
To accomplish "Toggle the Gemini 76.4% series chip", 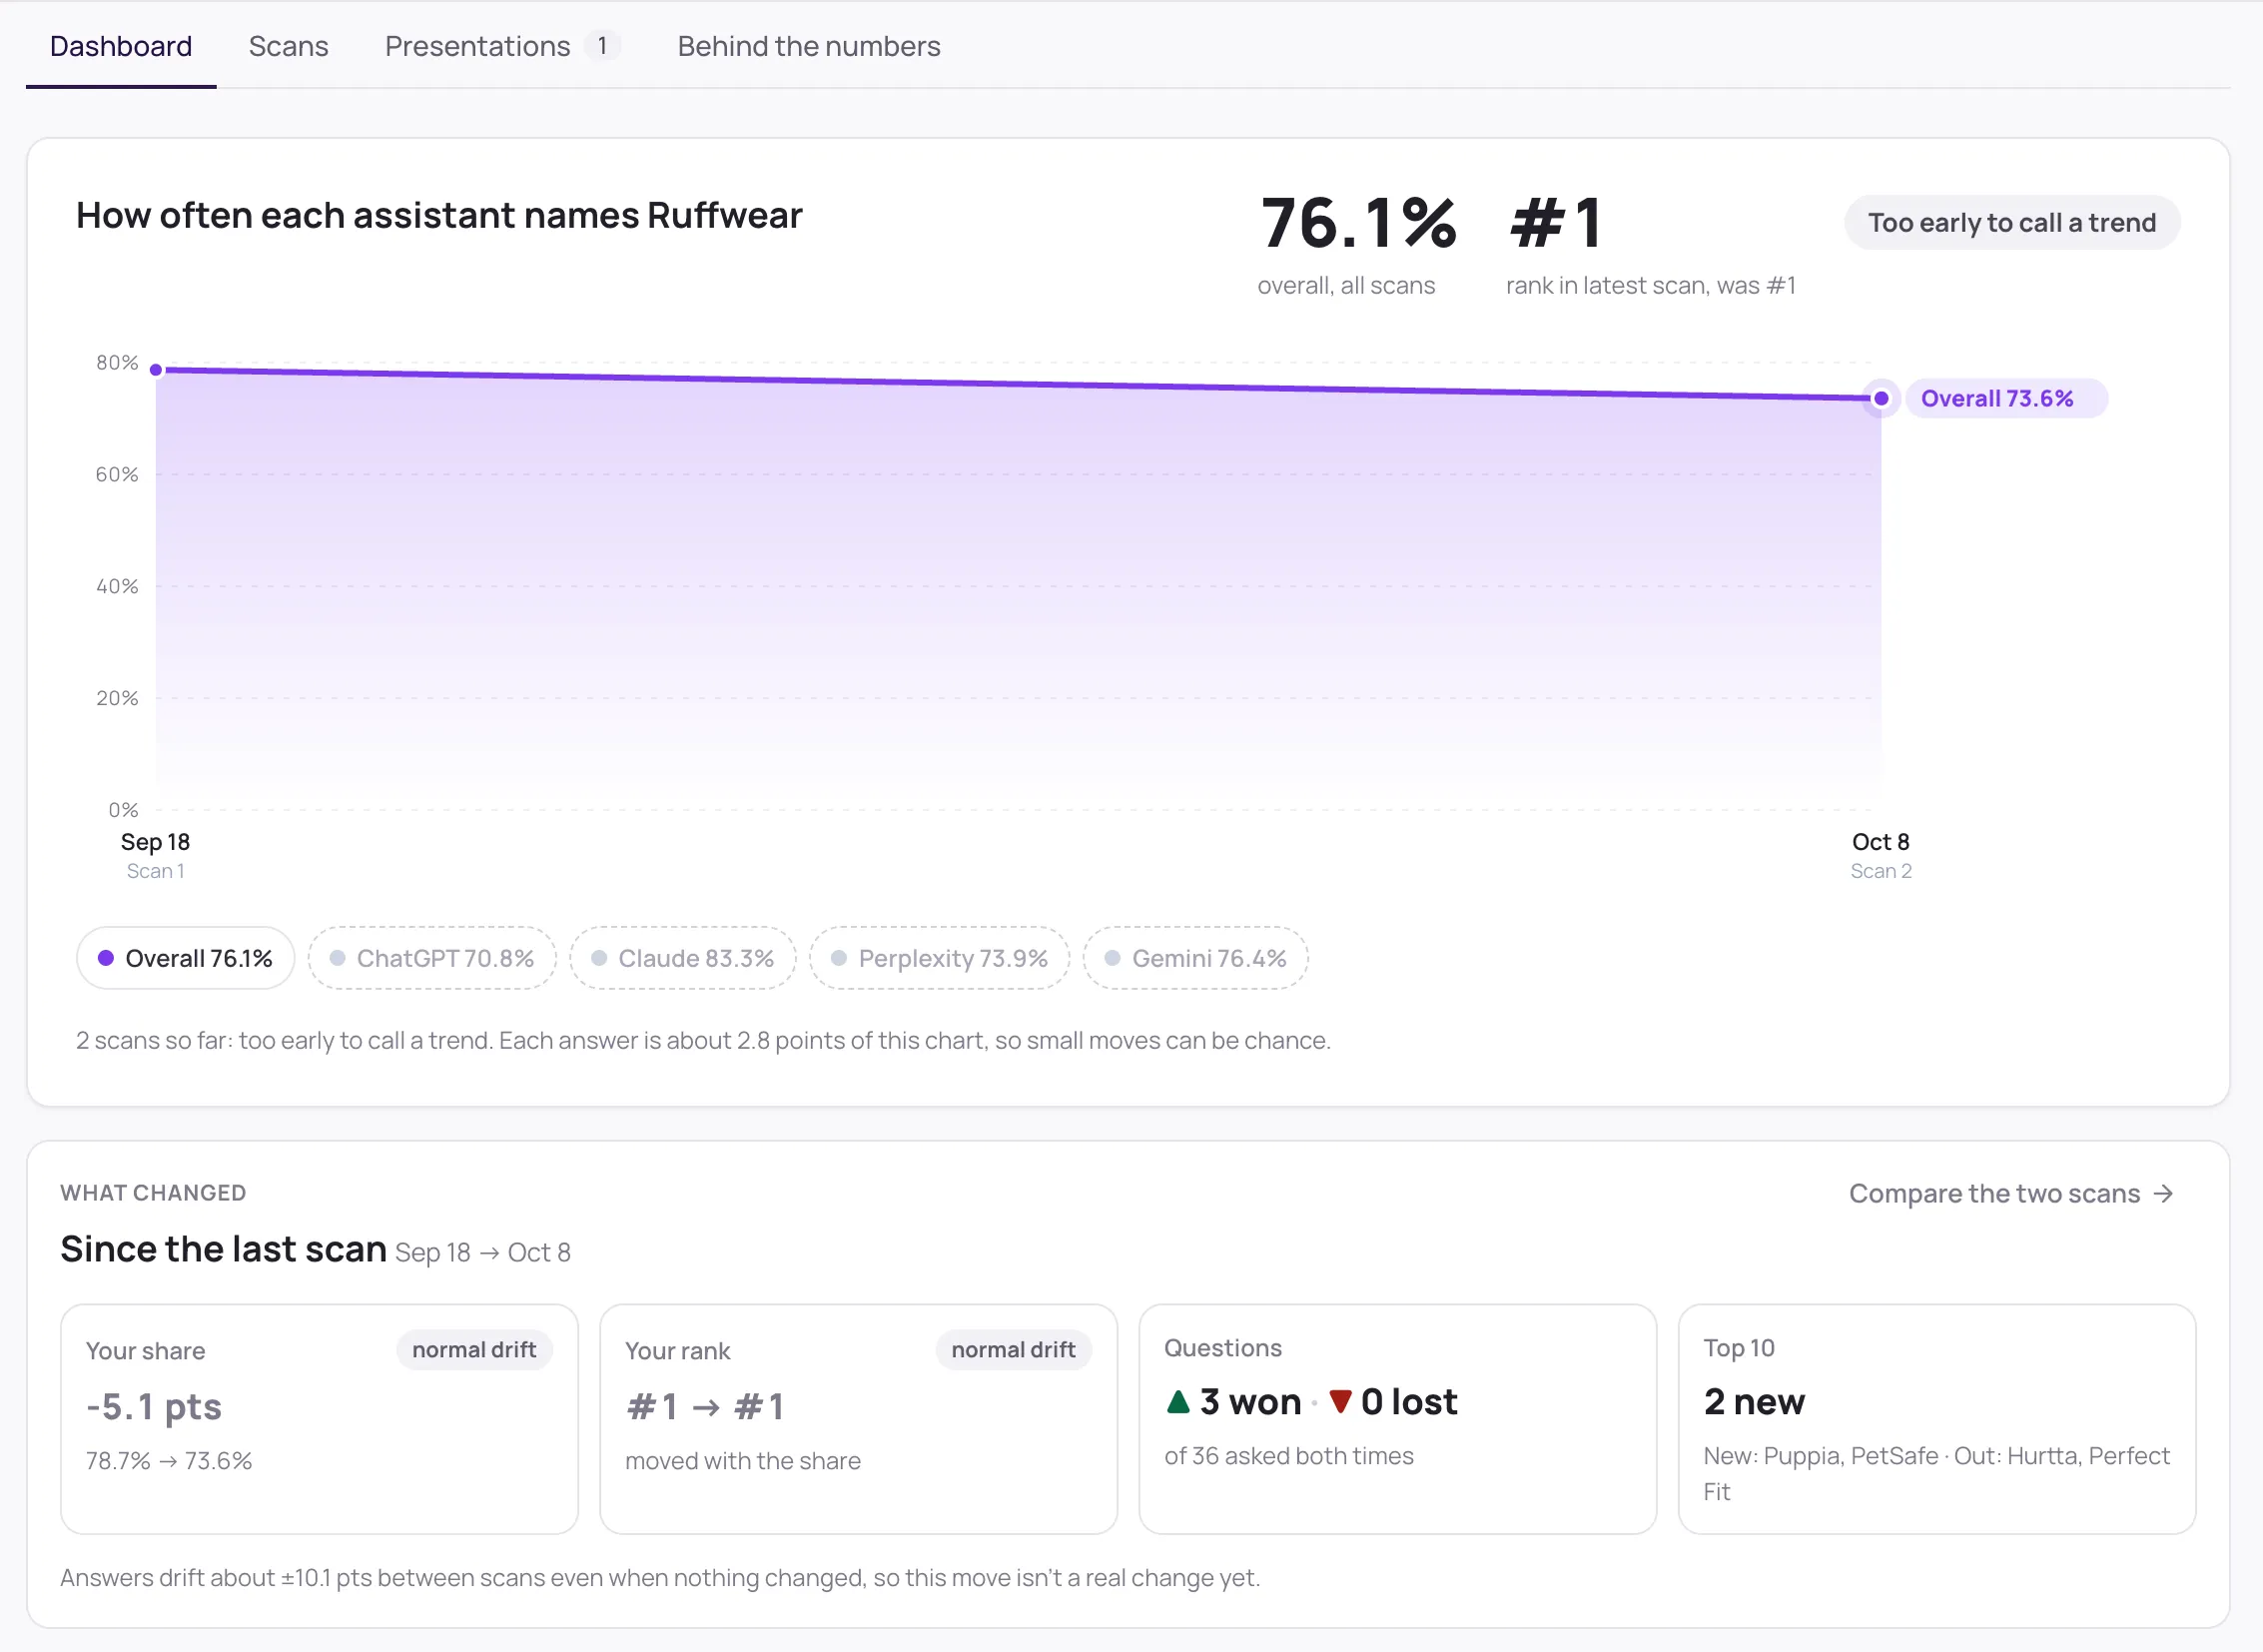I will (x=1195, y=958).
